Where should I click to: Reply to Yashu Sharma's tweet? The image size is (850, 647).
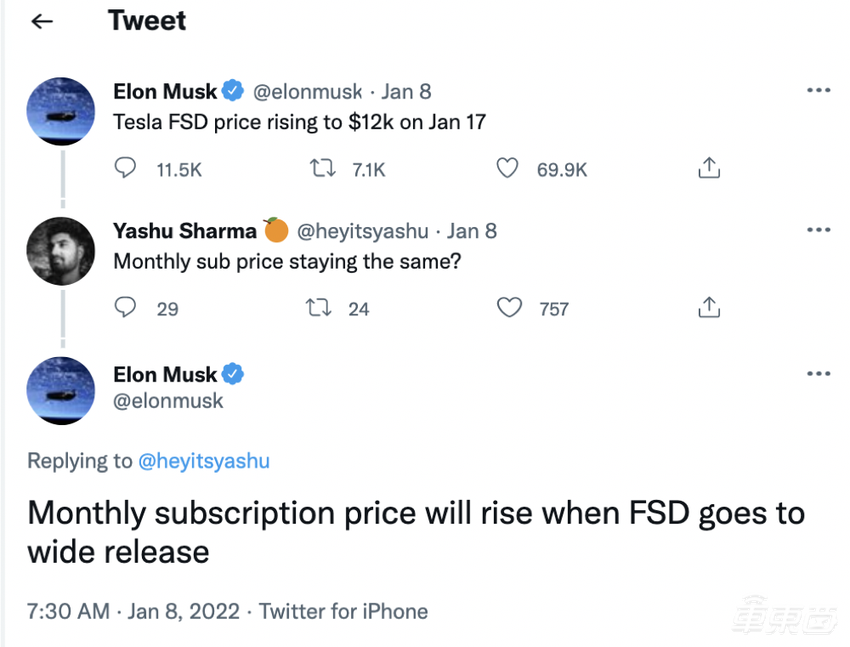[125, 307]
